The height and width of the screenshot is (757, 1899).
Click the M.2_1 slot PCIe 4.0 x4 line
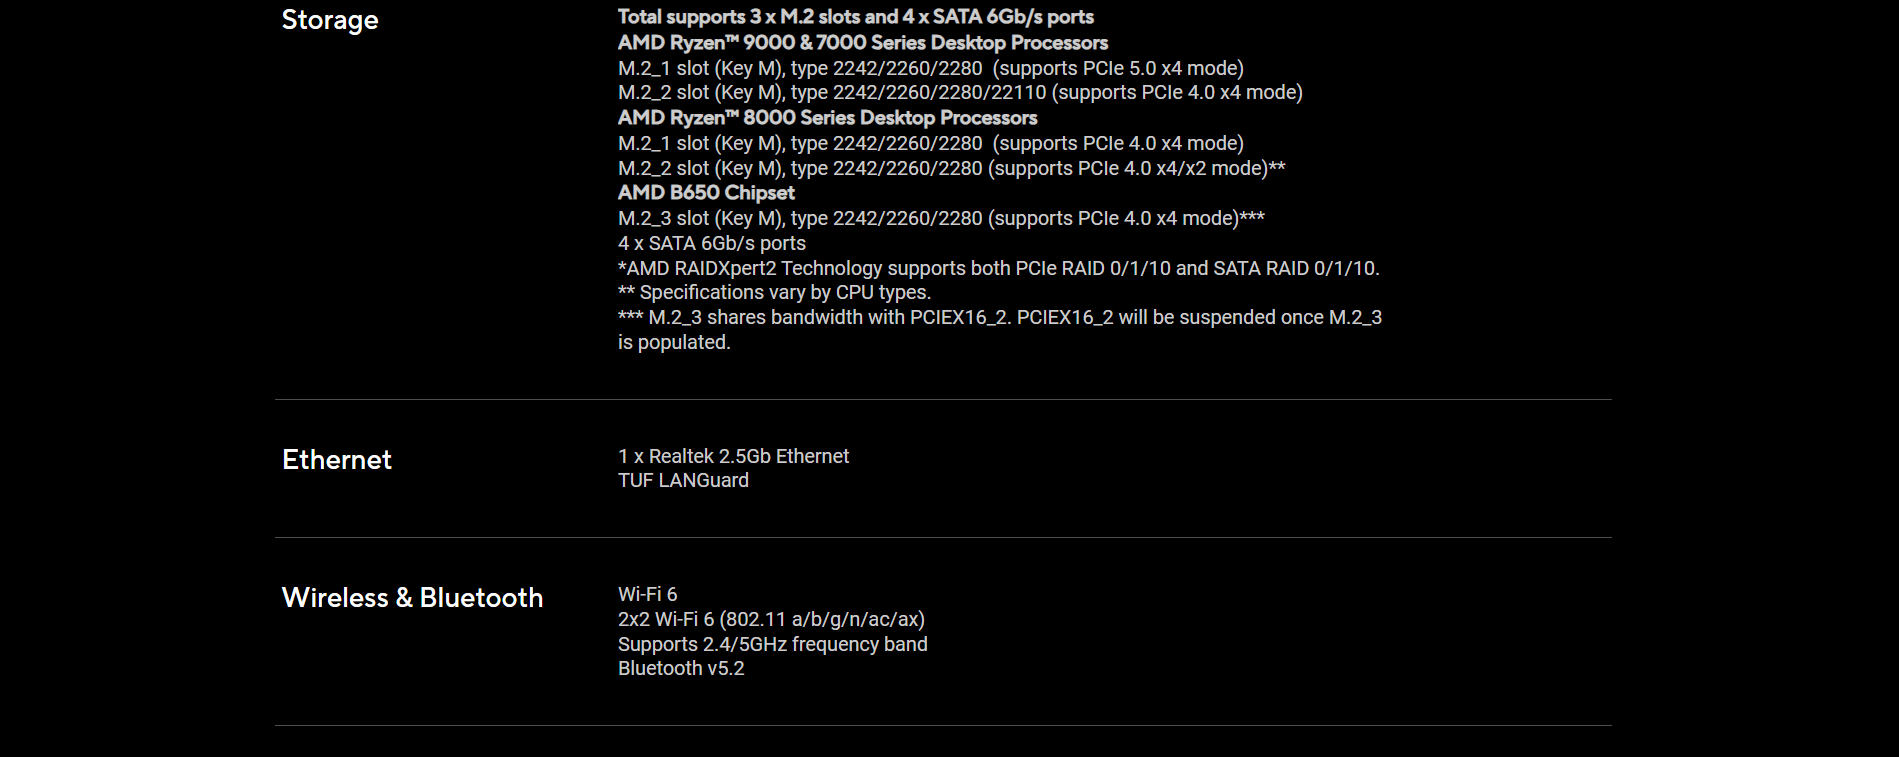(931, 143)
